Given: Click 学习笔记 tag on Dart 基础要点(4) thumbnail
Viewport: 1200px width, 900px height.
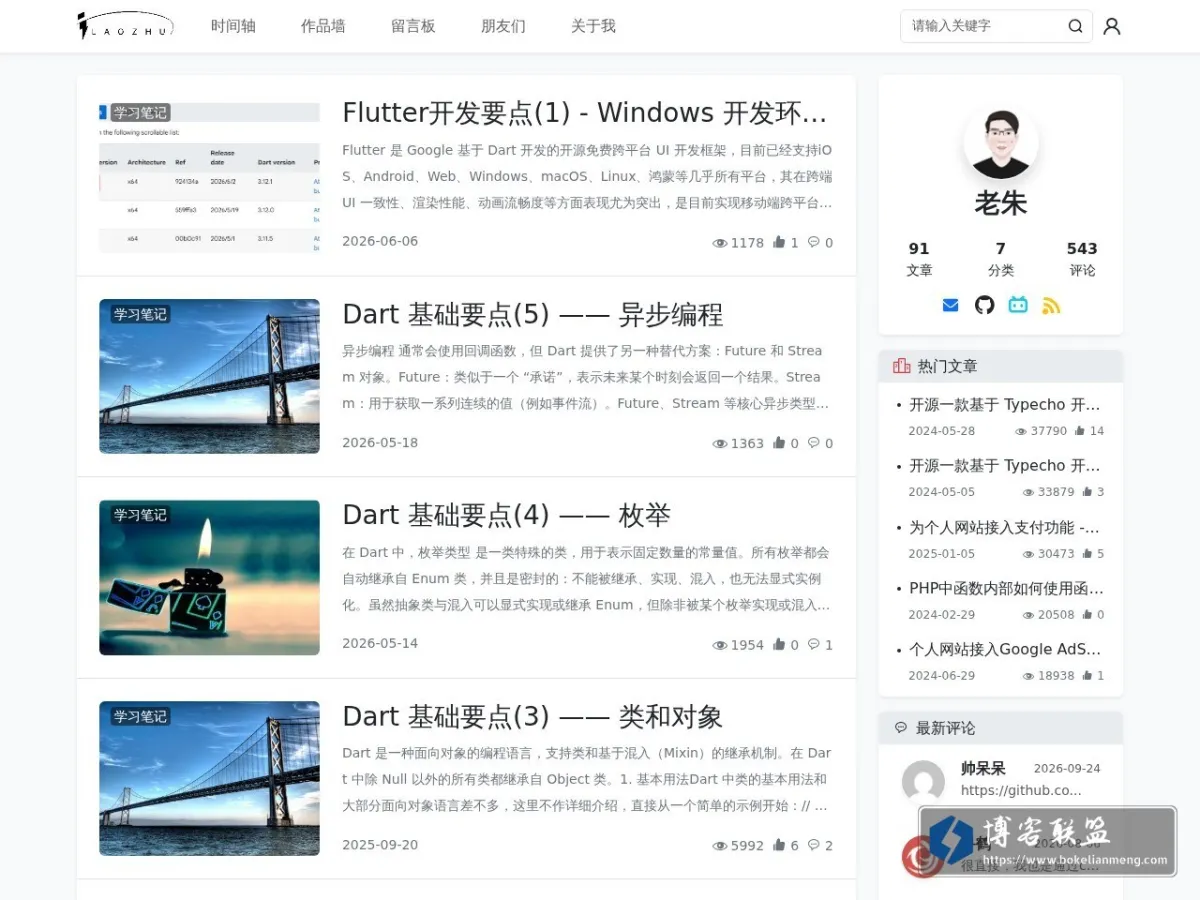Looking at the screenshot, I should tap(140, 515).
